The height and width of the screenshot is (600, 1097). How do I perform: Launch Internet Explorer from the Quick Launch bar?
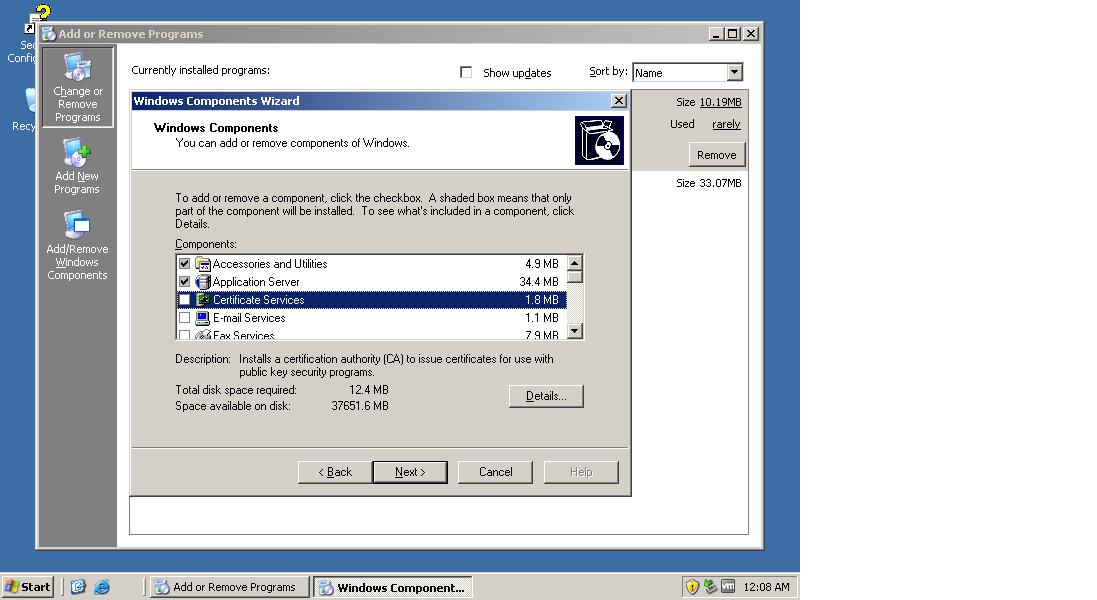click(x=103, y=587)
